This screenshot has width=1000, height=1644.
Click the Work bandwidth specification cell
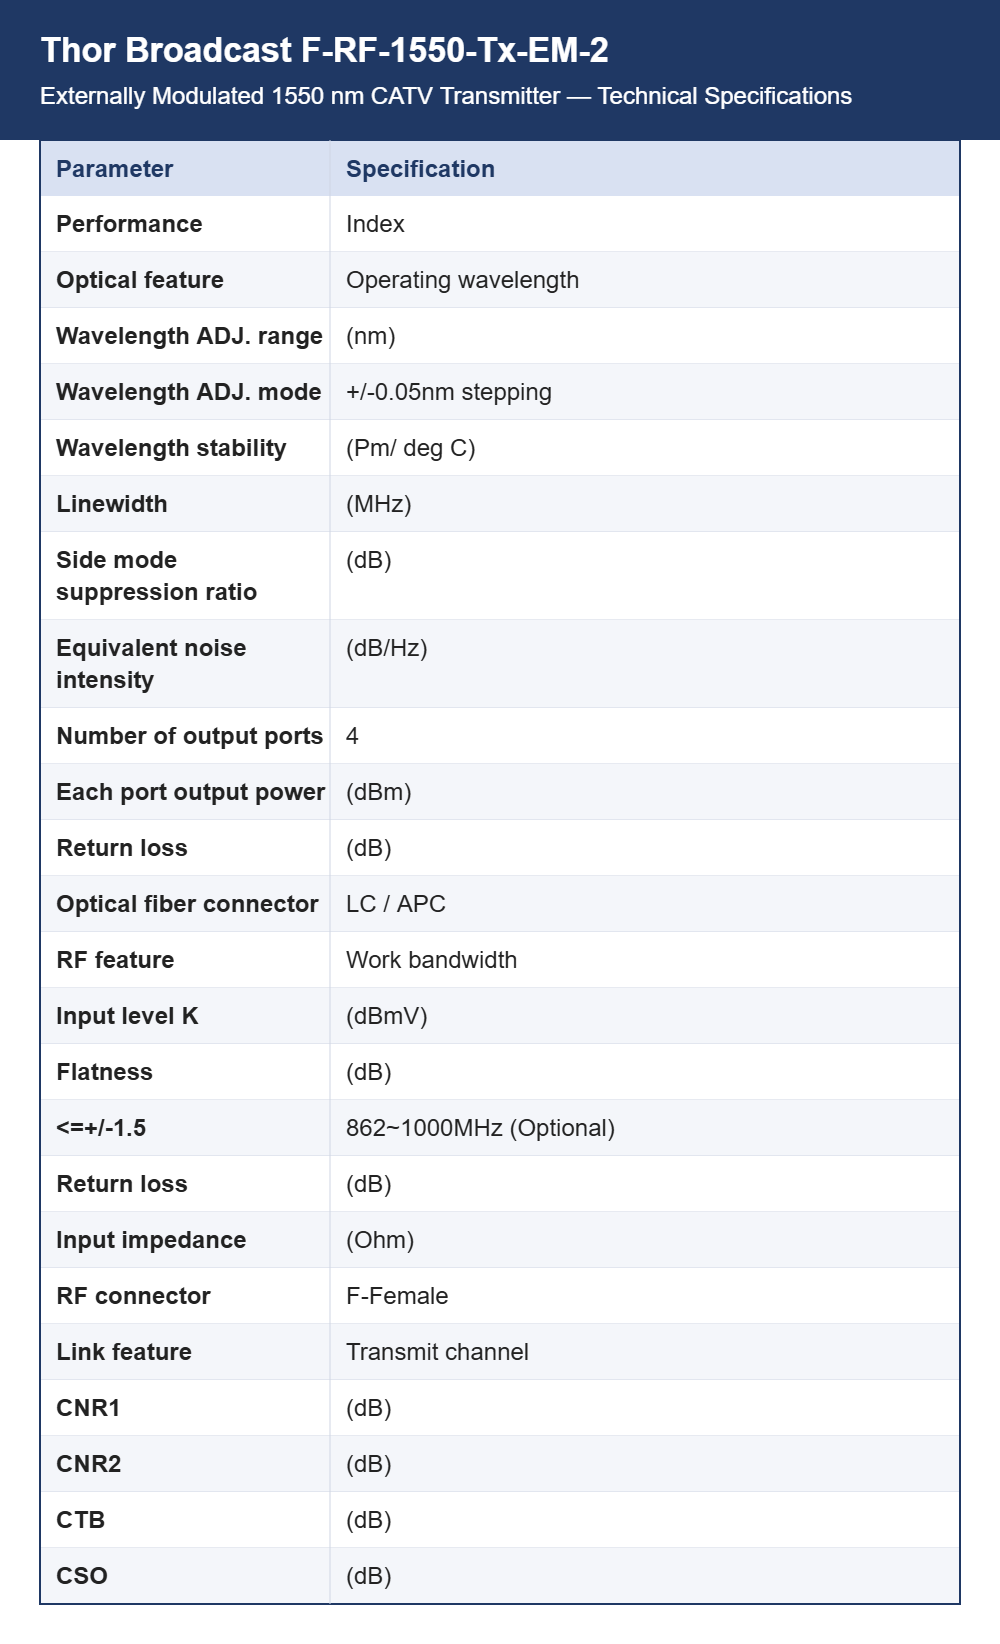(644, 960)
